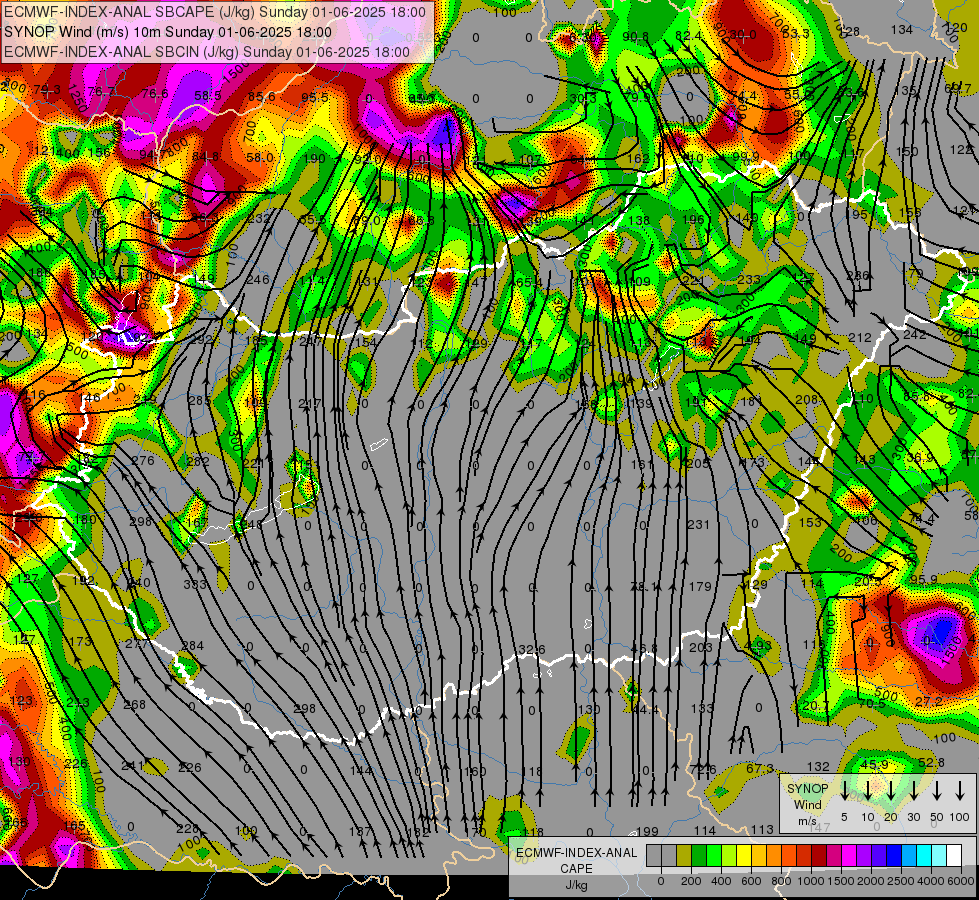Click the 20 m/s wind arrow in legend
Screen dimensions: 979x900
891,791
